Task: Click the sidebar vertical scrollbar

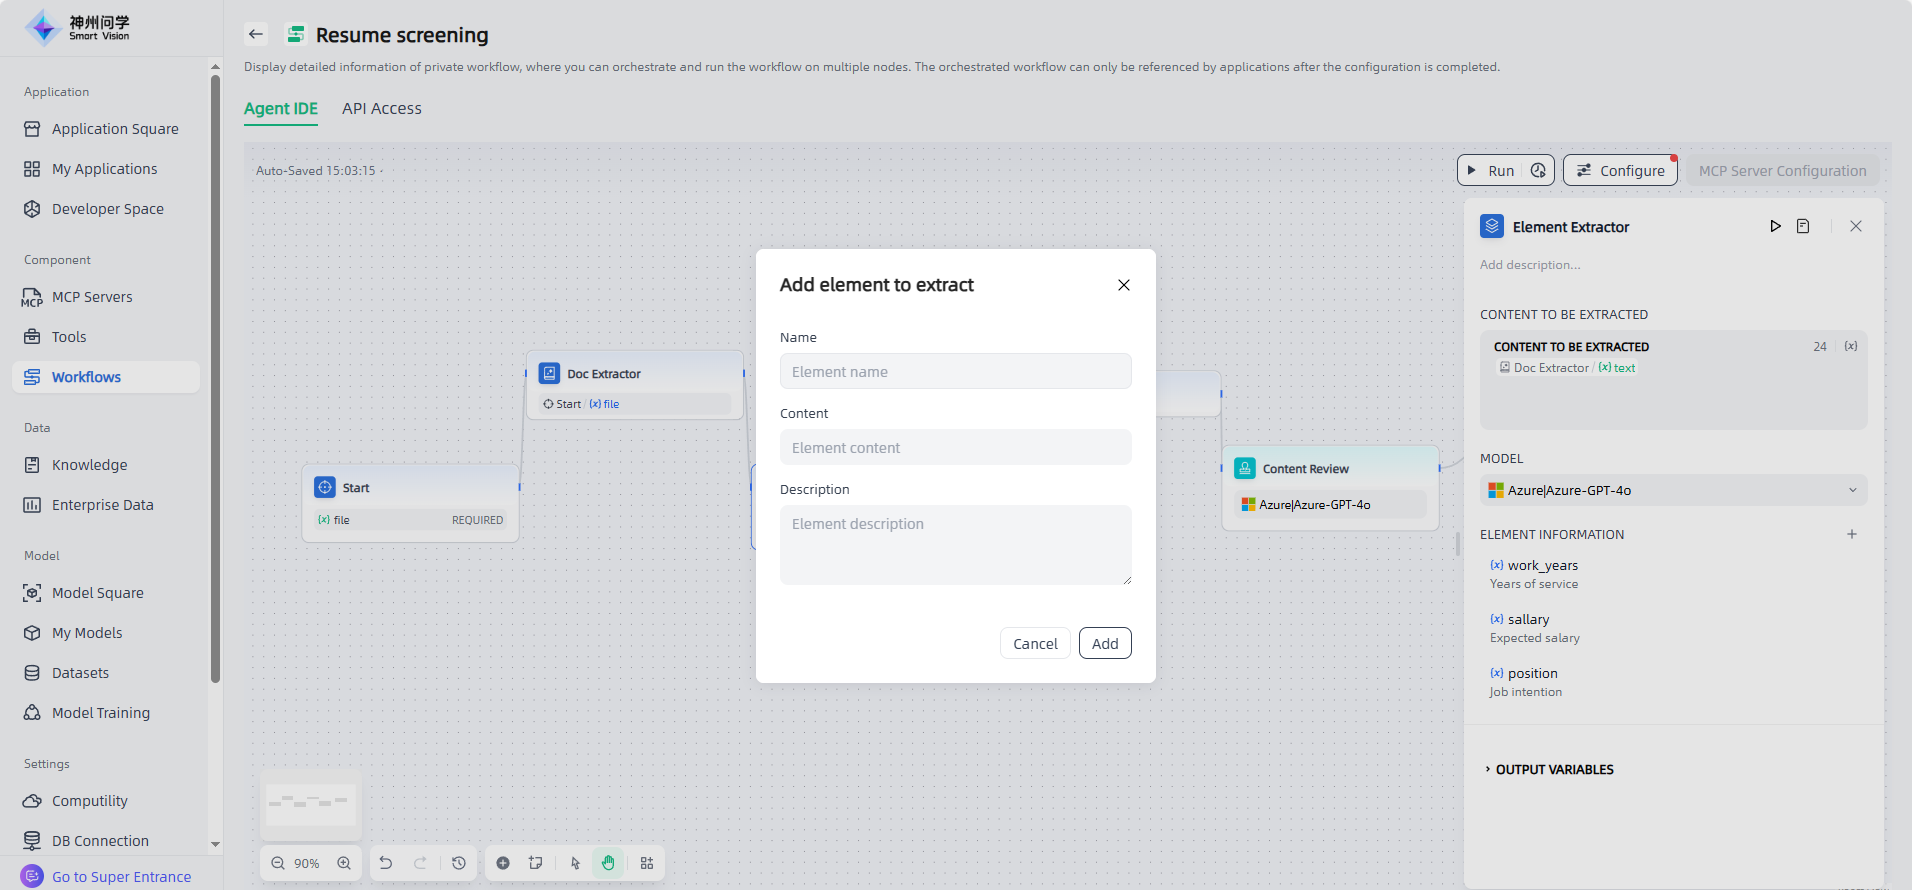Action: 215,380
